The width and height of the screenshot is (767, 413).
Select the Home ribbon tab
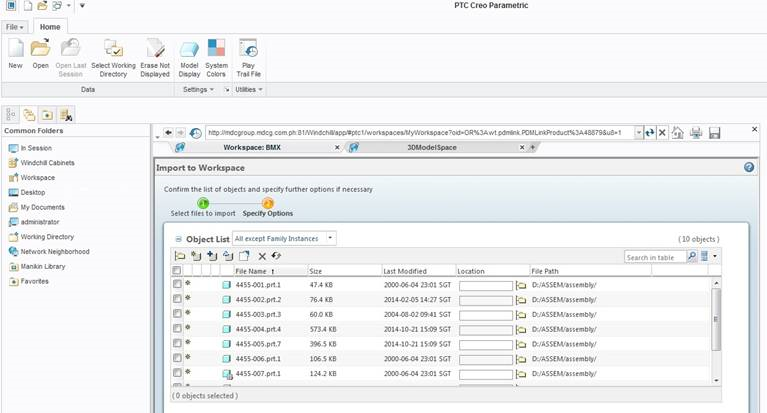[50, 27]
